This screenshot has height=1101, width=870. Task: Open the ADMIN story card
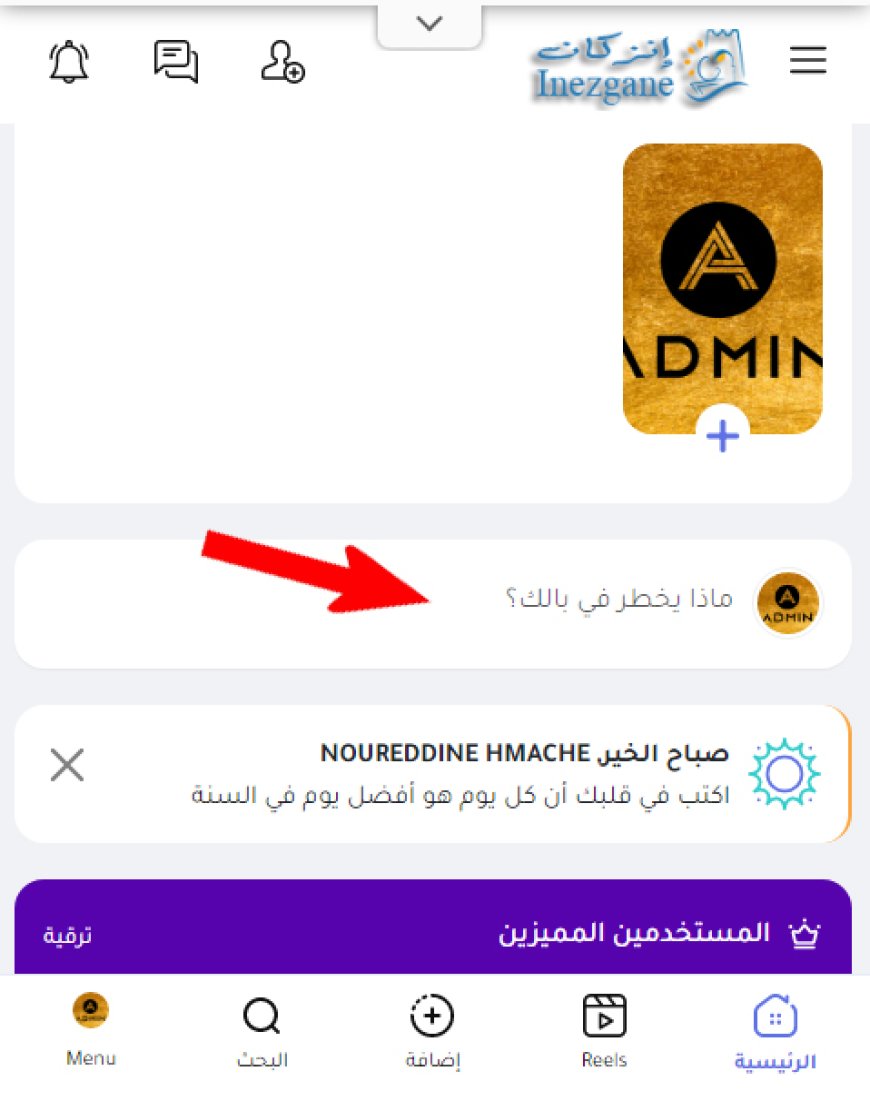[723, 289]
